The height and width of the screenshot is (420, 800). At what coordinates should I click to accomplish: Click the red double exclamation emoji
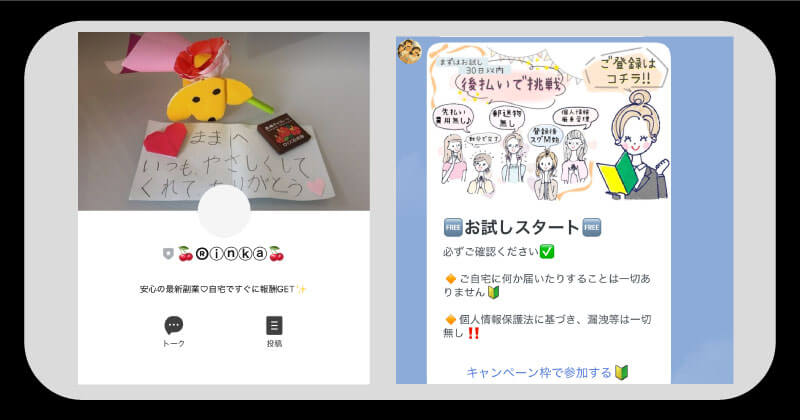473,333
